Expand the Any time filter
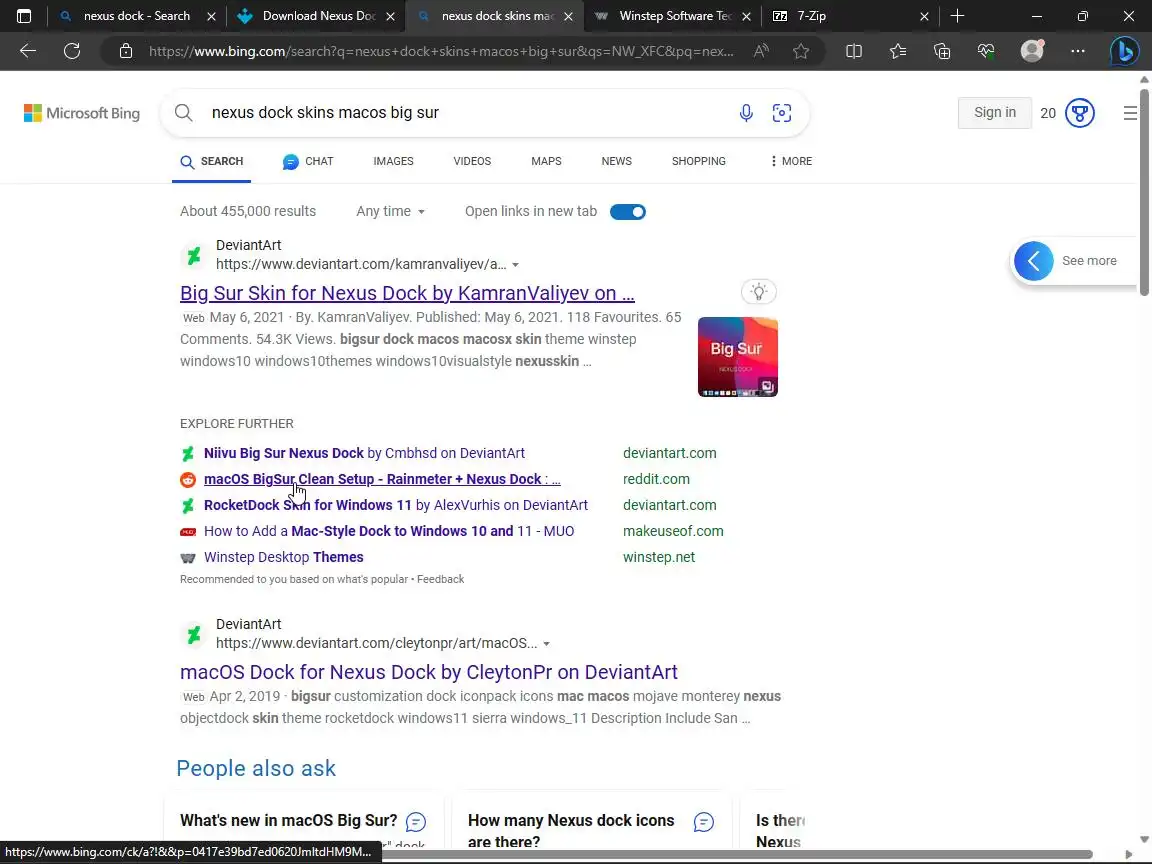Screen dimensions: 1152x864 pyautogui.click(x=390, y=212)
